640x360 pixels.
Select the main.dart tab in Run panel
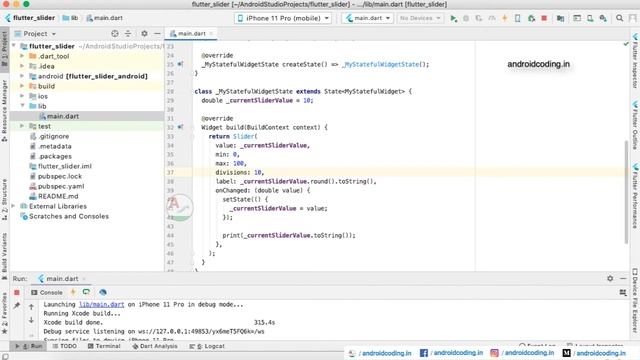(x=61, y=279)
